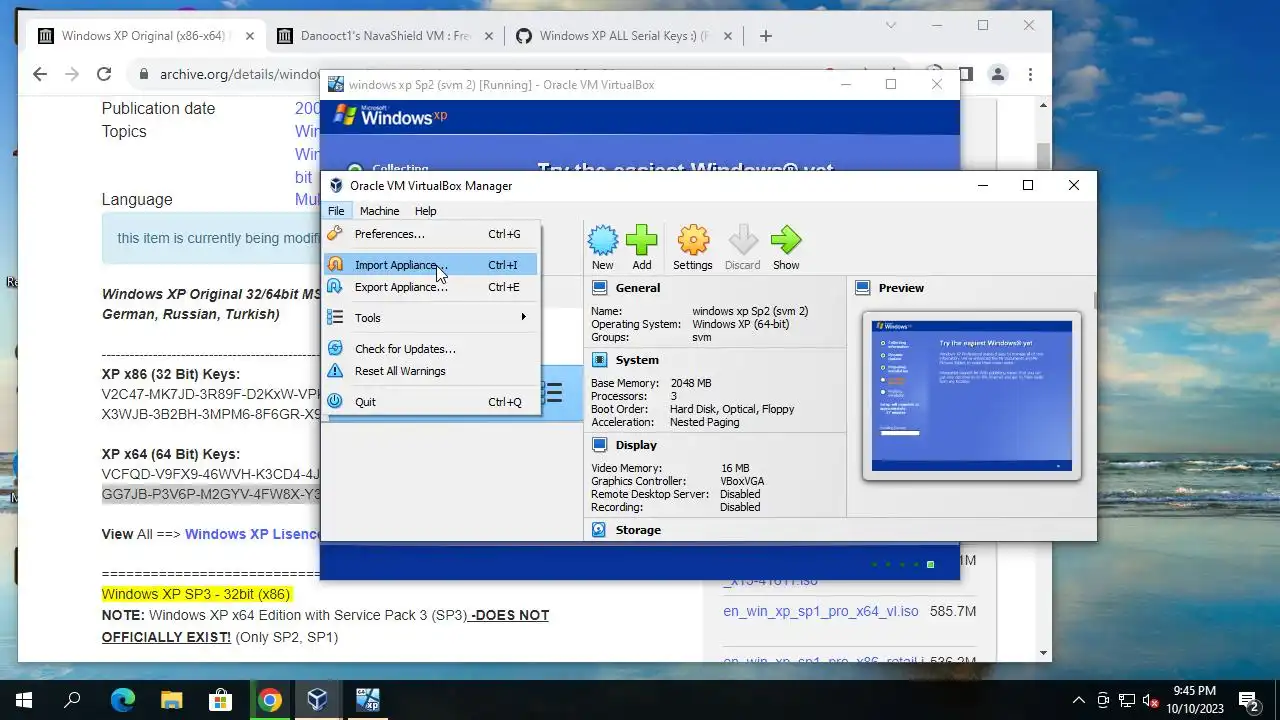Open VirtualBox from the Windows taskbar
Image resolution: width=1280 pixels, height=720 pixels.
pyautogui.click(x=317, y=700)
